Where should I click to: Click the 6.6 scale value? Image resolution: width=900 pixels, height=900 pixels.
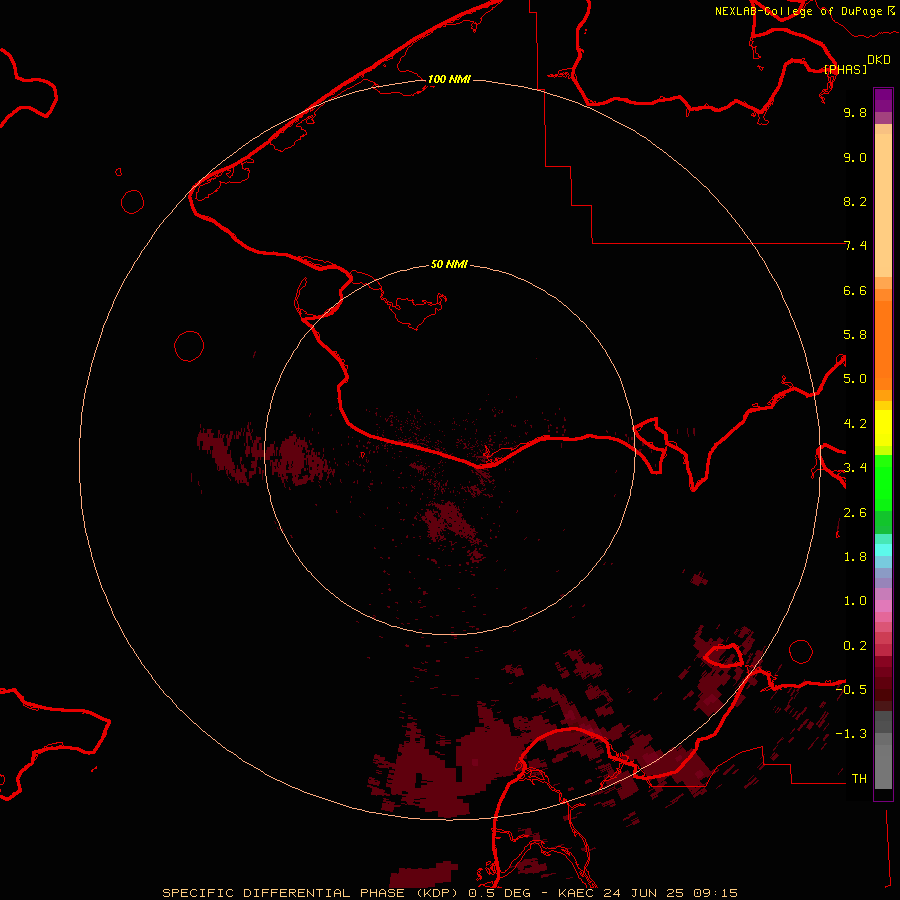(x=855, y=290)
